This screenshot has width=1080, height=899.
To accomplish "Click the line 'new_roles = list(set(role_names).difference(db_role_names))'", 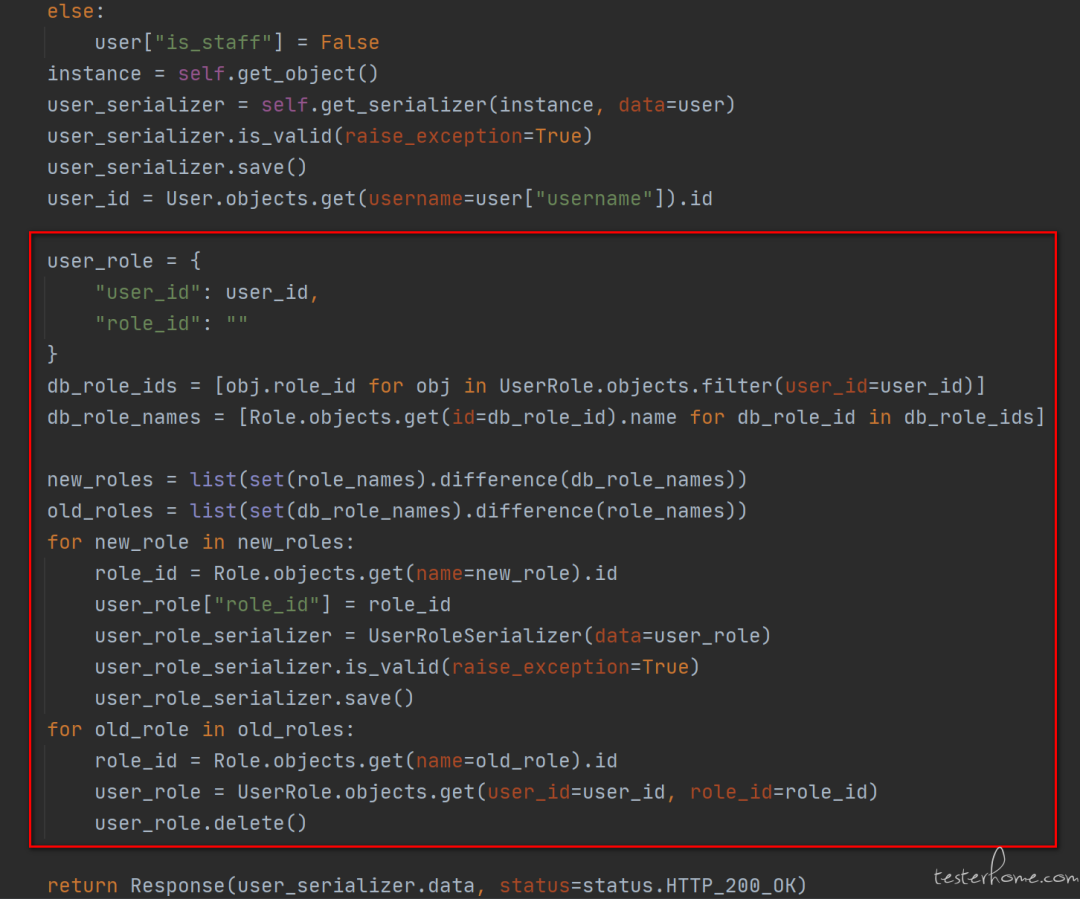I will coord(397,479).
